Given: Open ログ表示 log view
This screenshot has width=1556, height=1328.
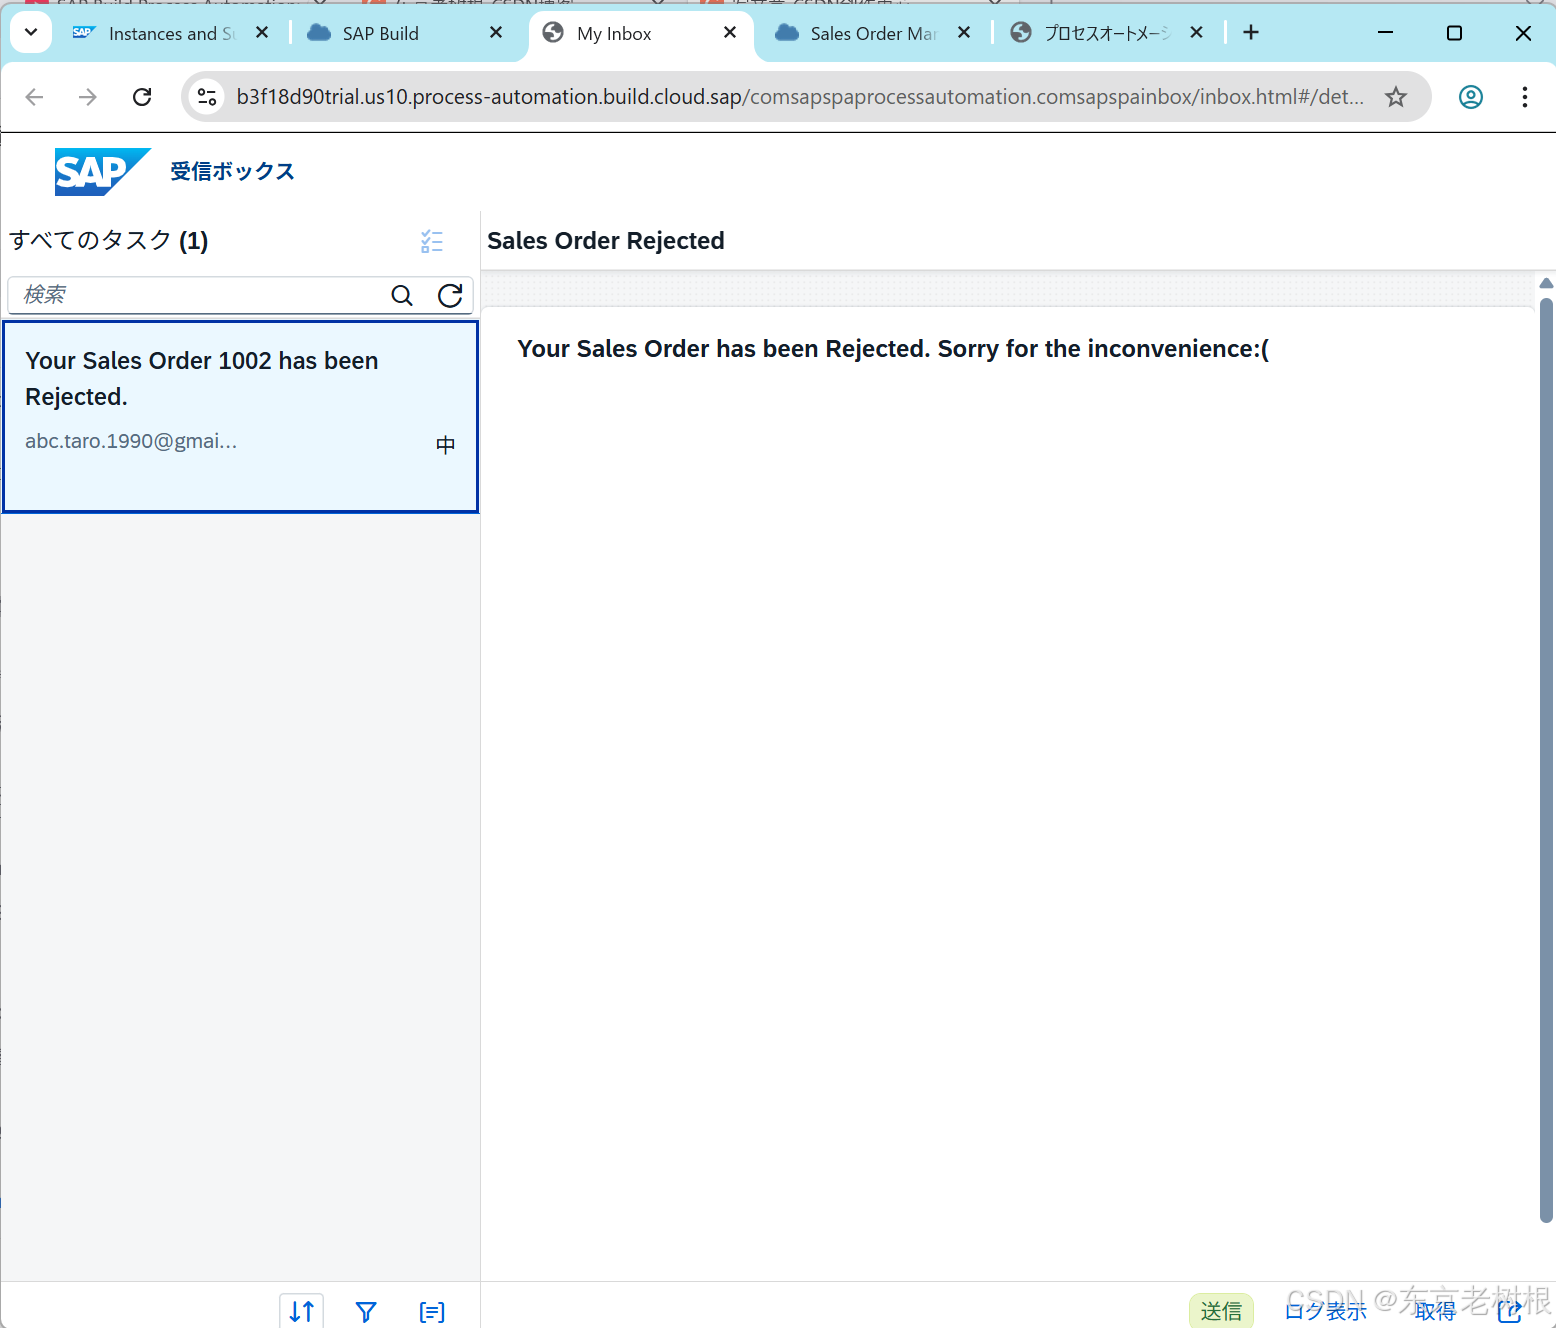Looking at the screenshot, I should tap(1326, 1311).
